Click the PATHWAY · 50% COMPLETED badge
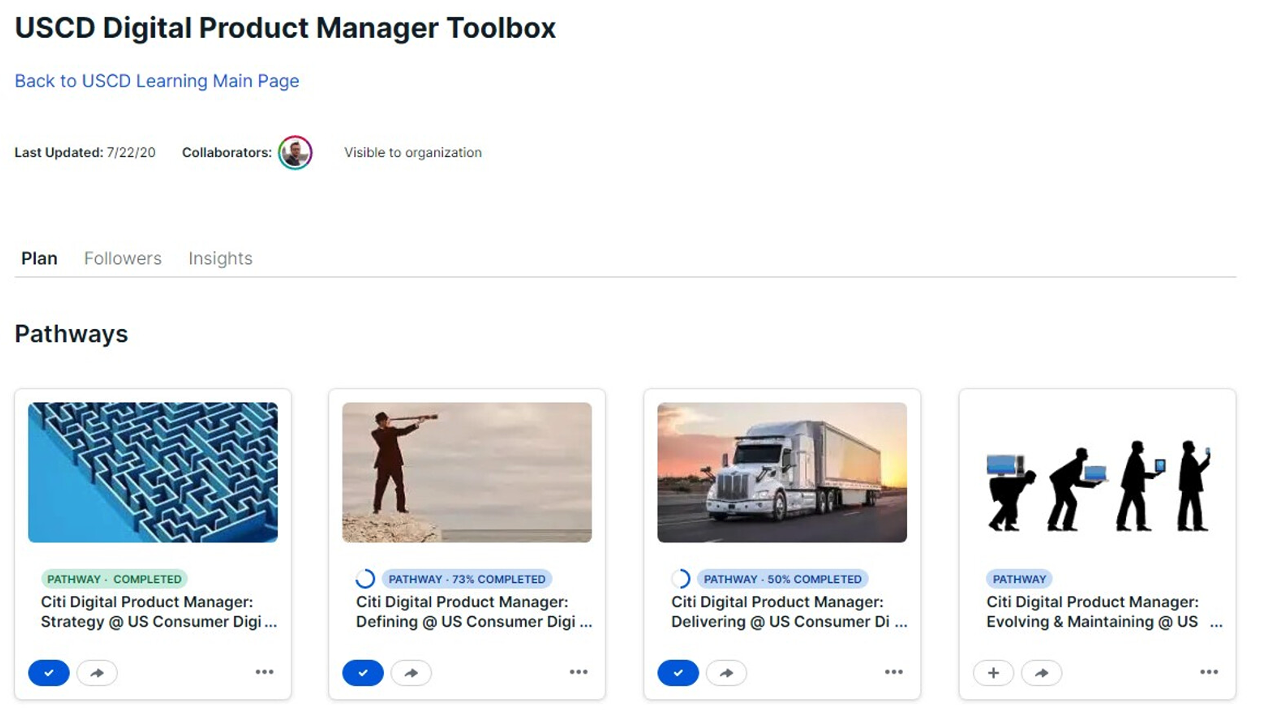 [782, 579]
